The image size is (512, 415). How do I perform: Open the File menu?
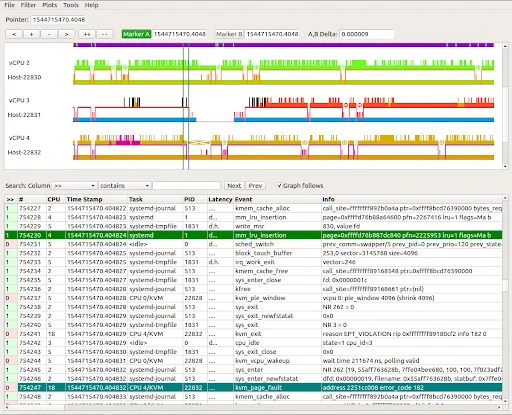click(x=9, y=5)
